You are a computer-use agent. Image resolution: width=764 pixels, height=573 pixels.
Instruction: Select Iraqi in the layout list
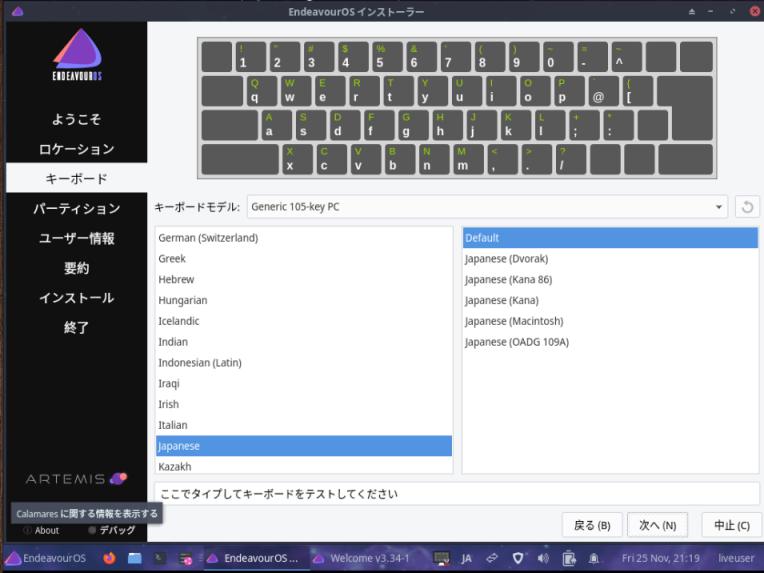[x=304, y=384]
